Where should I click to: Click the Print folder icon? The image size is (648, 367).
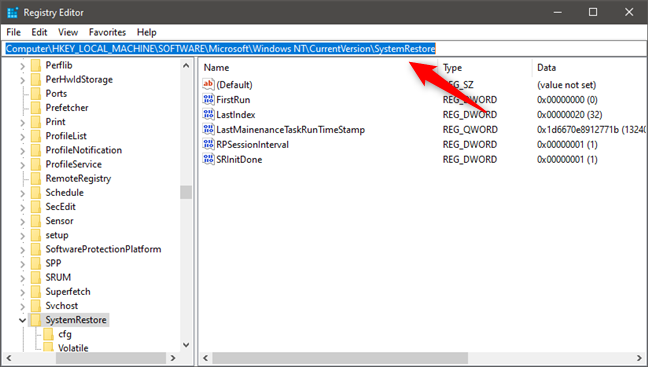tap(36, 122)
